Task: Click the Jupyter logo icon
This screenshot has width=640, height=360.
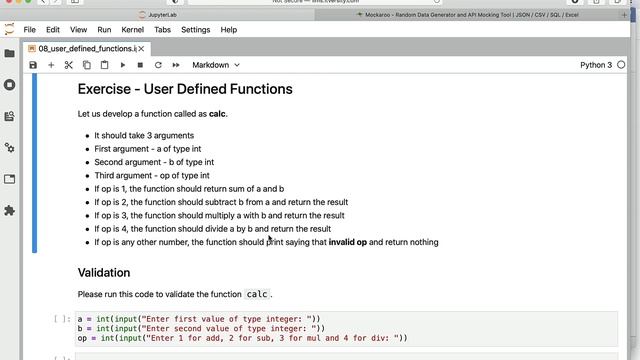Action: click(x=9, y=29)
